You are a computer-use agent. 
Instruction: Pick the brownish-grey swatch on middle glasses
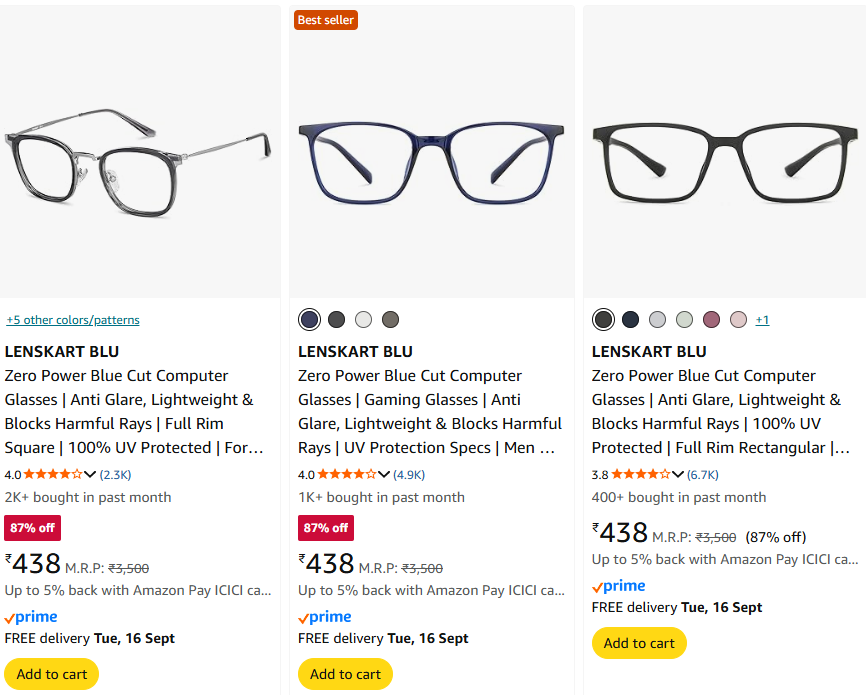click(390, 320)
